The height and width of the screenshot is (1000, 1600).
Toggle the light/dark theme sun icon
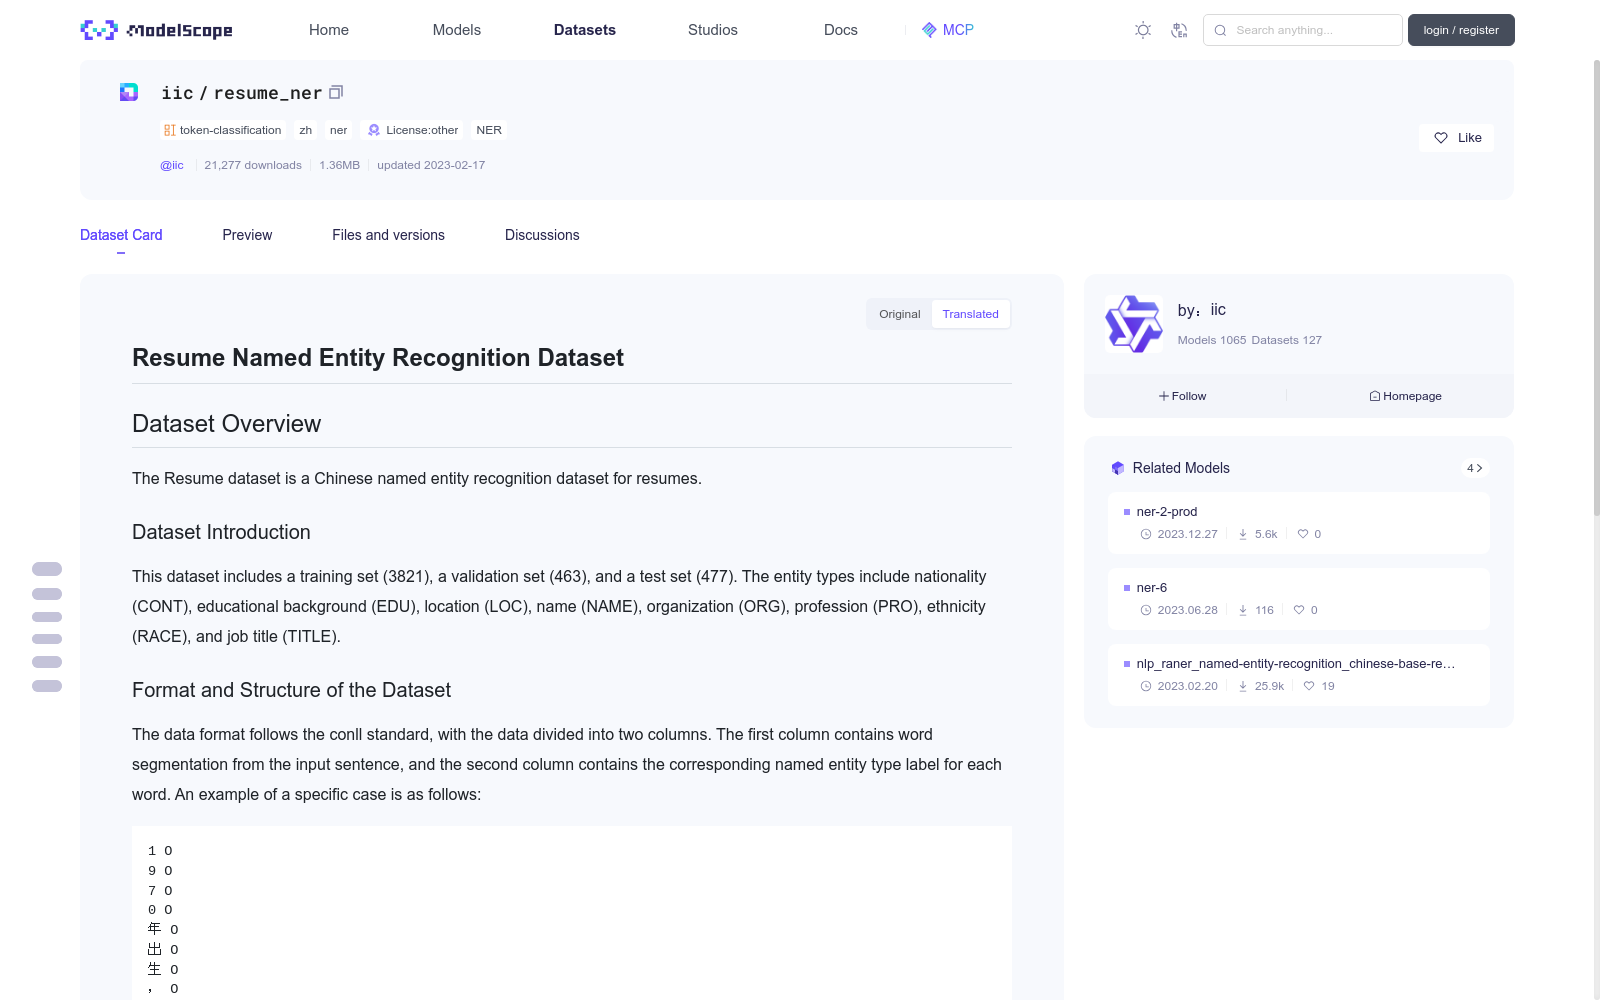[x=1143, y=30]
